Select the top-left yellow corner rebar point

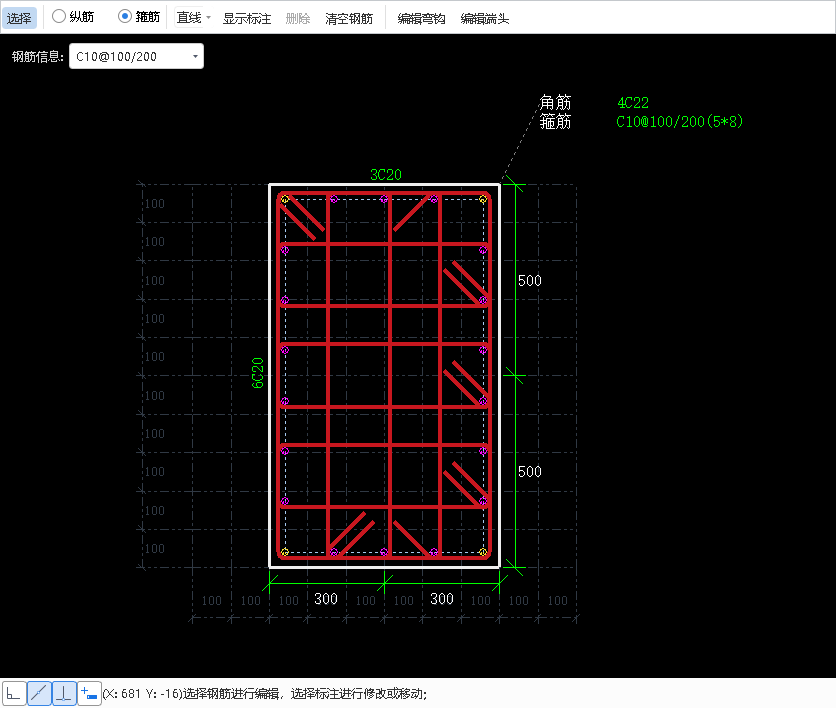pyautogui.click(x=285, y=199)
